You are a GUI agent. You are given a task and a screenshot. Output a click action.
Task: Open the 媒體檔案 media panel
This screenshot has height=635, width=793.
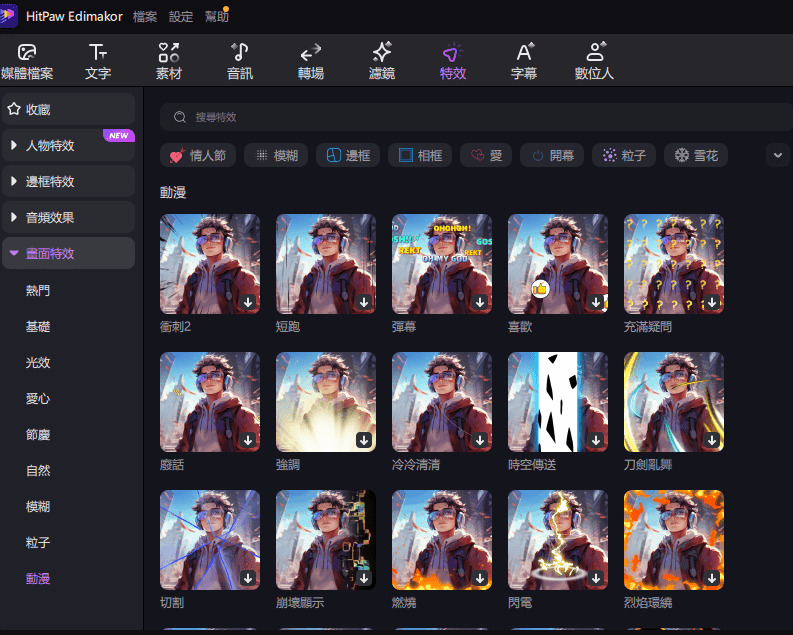(27, 61)
